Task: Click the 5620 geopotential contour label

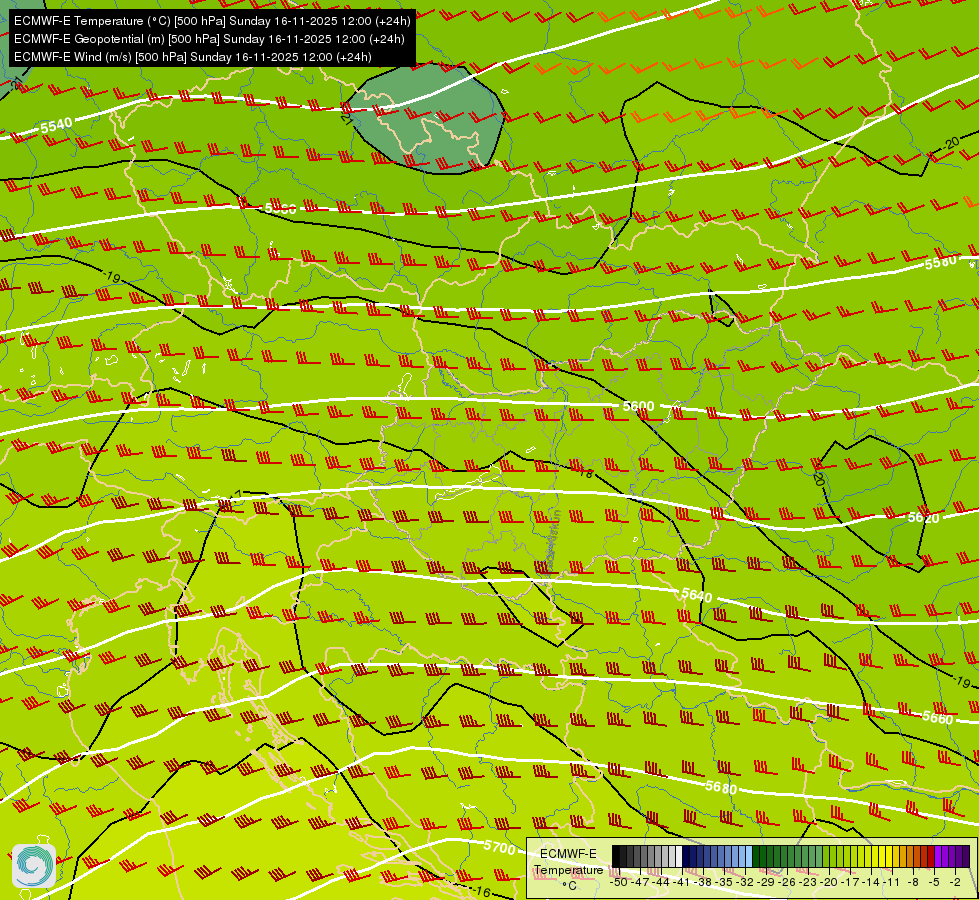Action: (x=923, y=518)
